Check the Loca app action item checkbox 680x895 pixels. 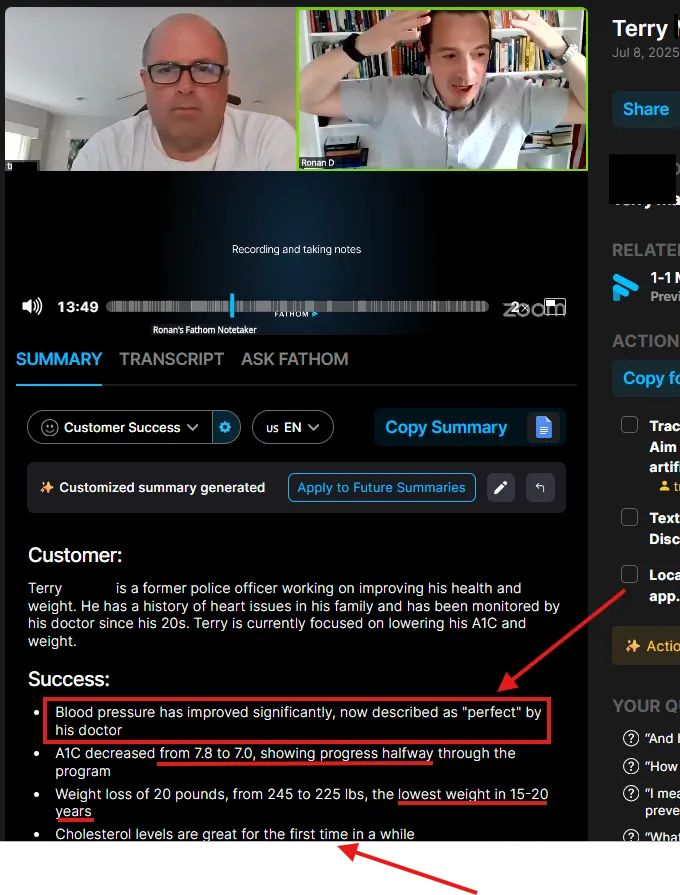click(x=629, y=574)
